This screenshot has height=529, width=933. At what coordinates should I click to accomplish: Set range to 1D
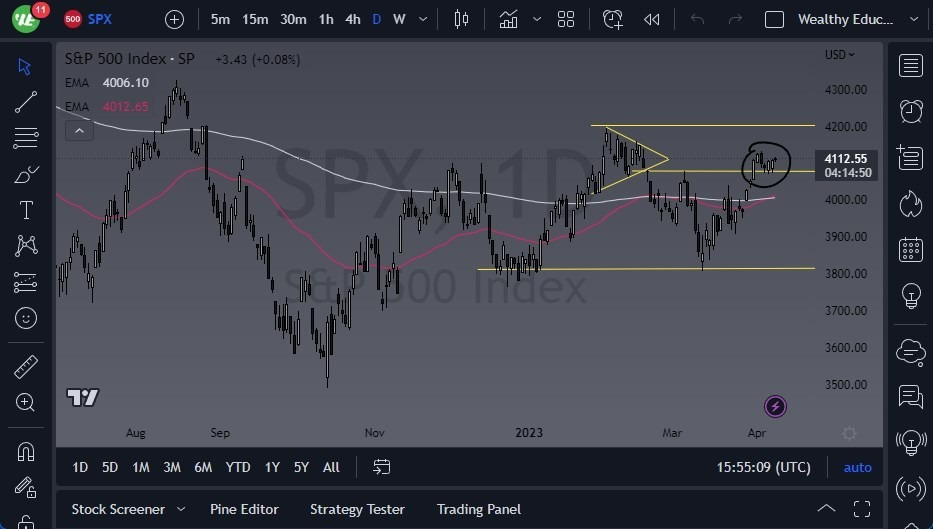[x=80, y=468]
